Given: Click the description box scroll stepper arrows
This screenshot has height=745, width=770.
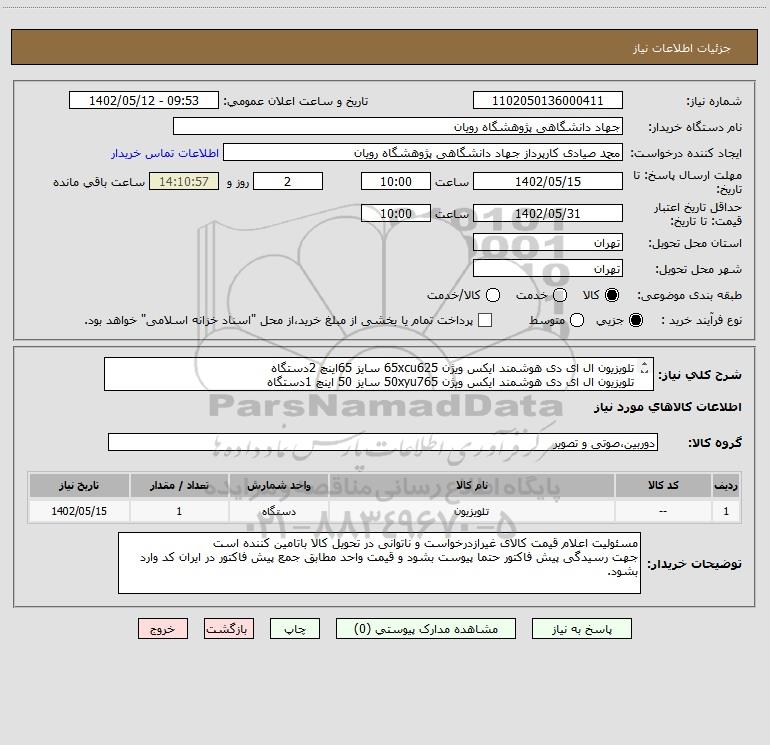Looking at the screenshot, I should [x=645, y=367].
